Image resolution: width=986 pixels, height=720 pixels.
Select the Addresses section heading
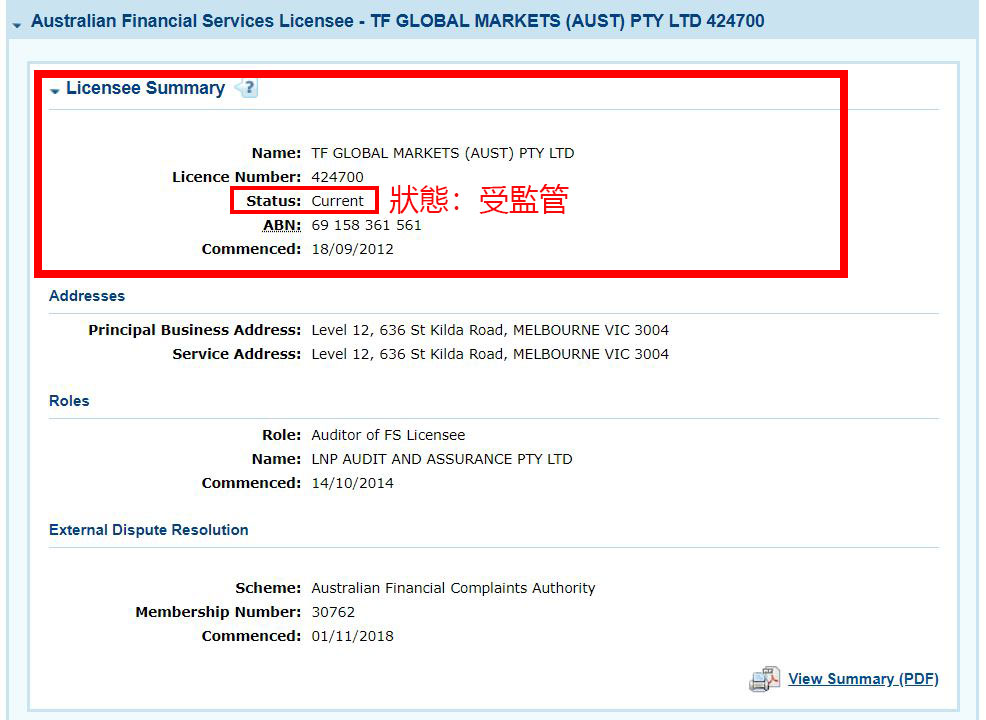87,296
